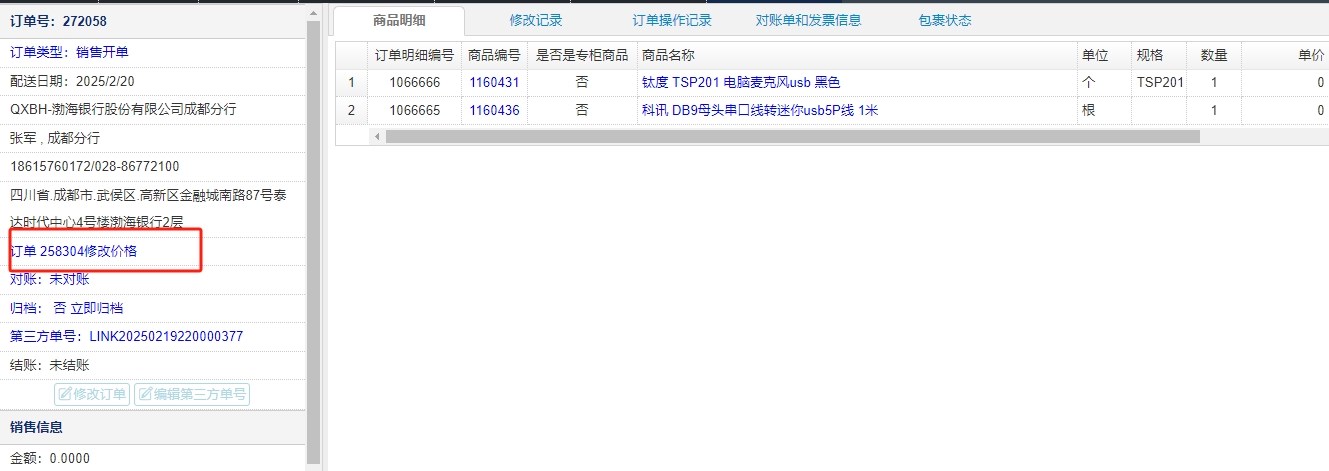
Task: Click unit cell 个 in first row
Action: tap(1104, 82)
